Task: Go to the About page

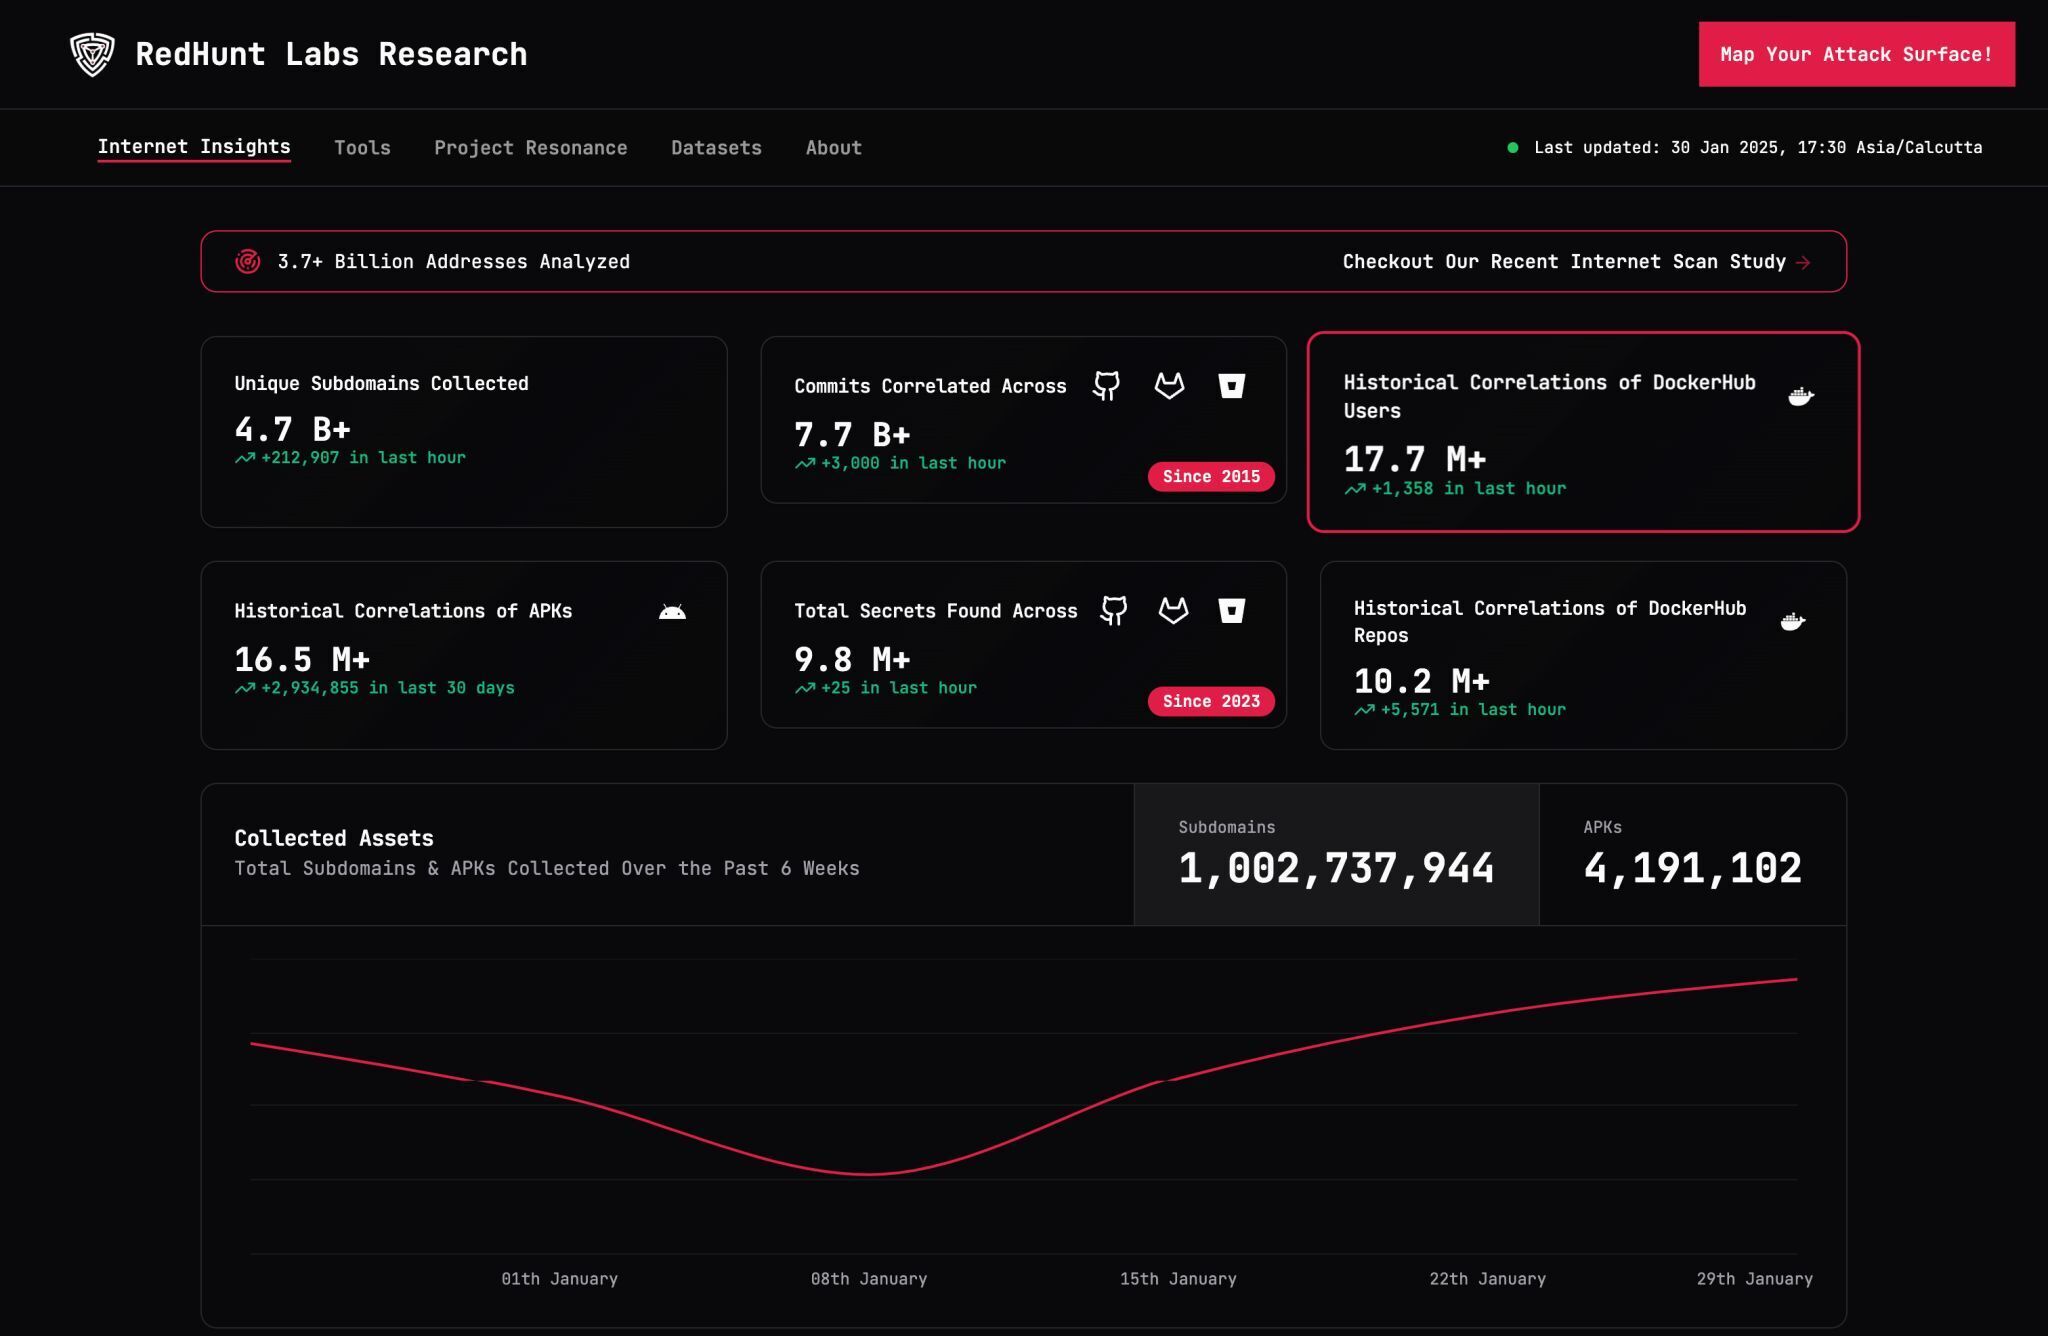Action: (833, 148)
